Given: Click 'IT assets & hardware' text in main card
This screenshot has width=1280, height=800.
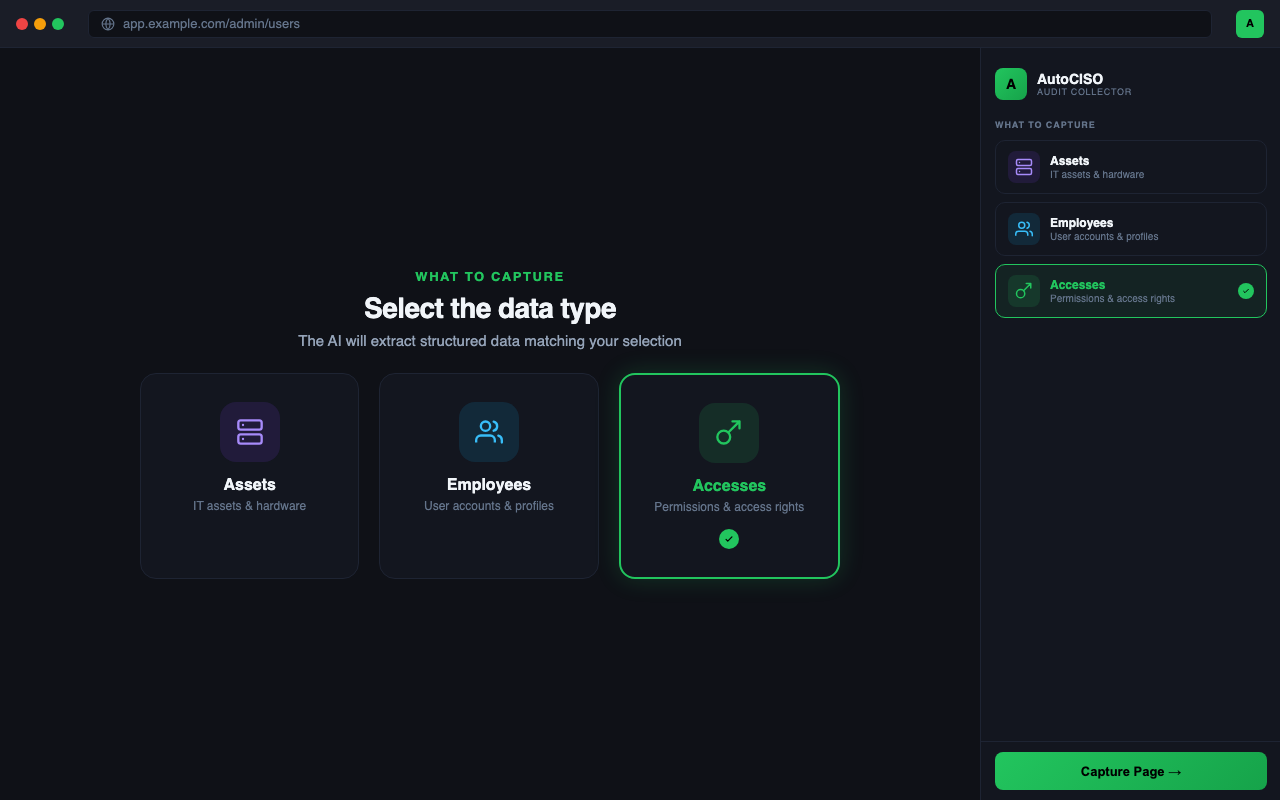Looking at the screenshot, I should click(x=250, y=506).
